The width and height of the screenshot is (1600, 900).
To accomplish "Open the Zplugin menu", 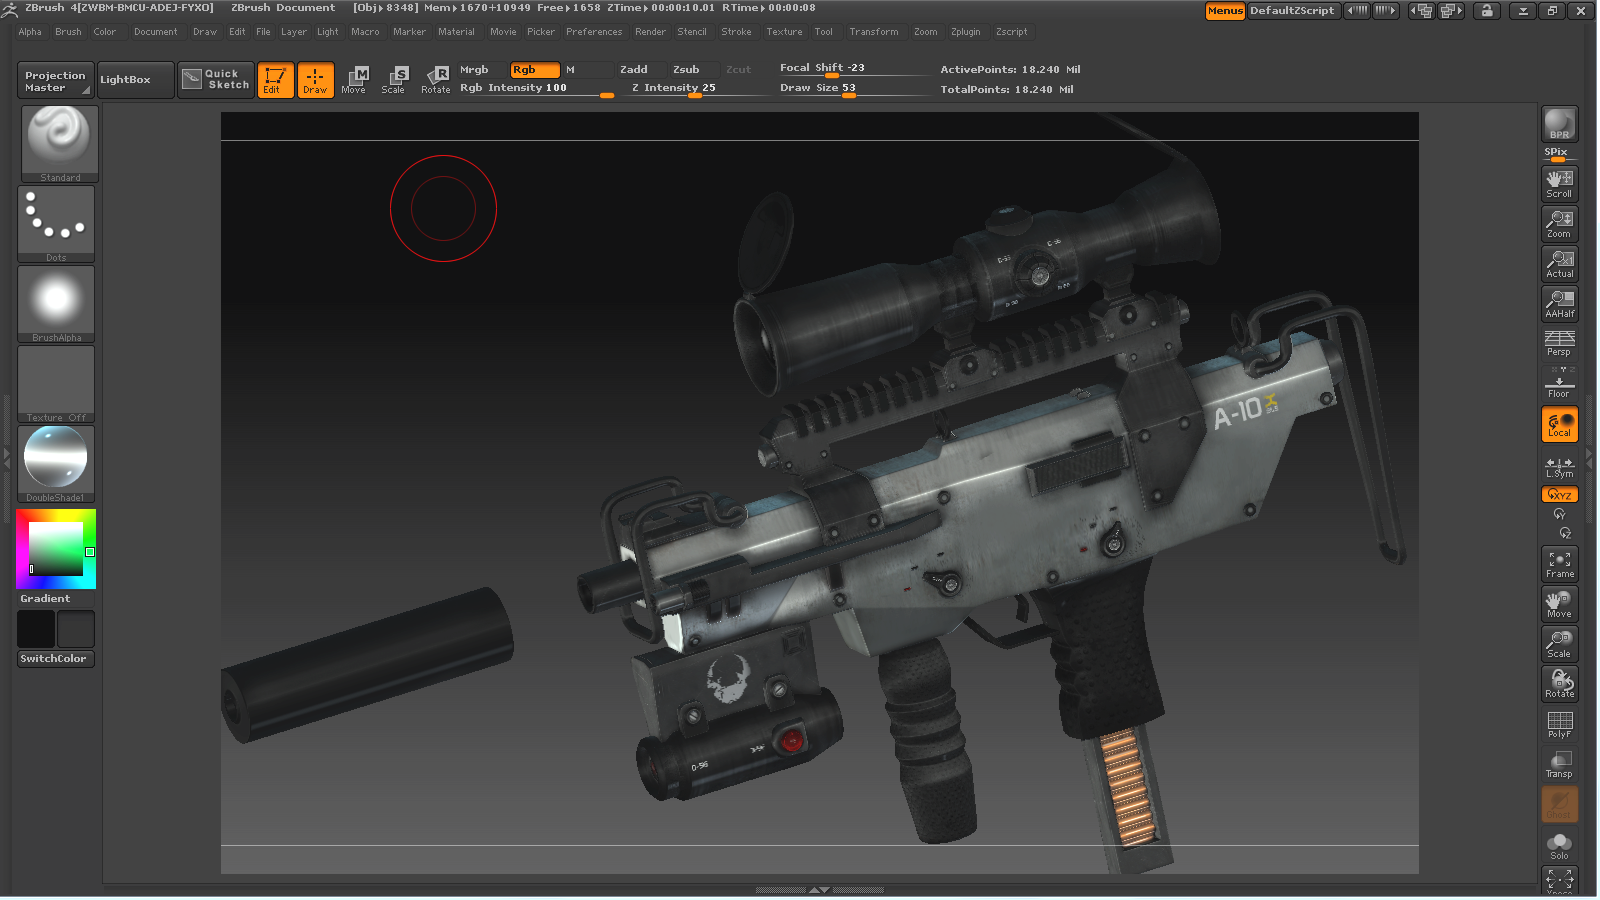I will [965, 32].
